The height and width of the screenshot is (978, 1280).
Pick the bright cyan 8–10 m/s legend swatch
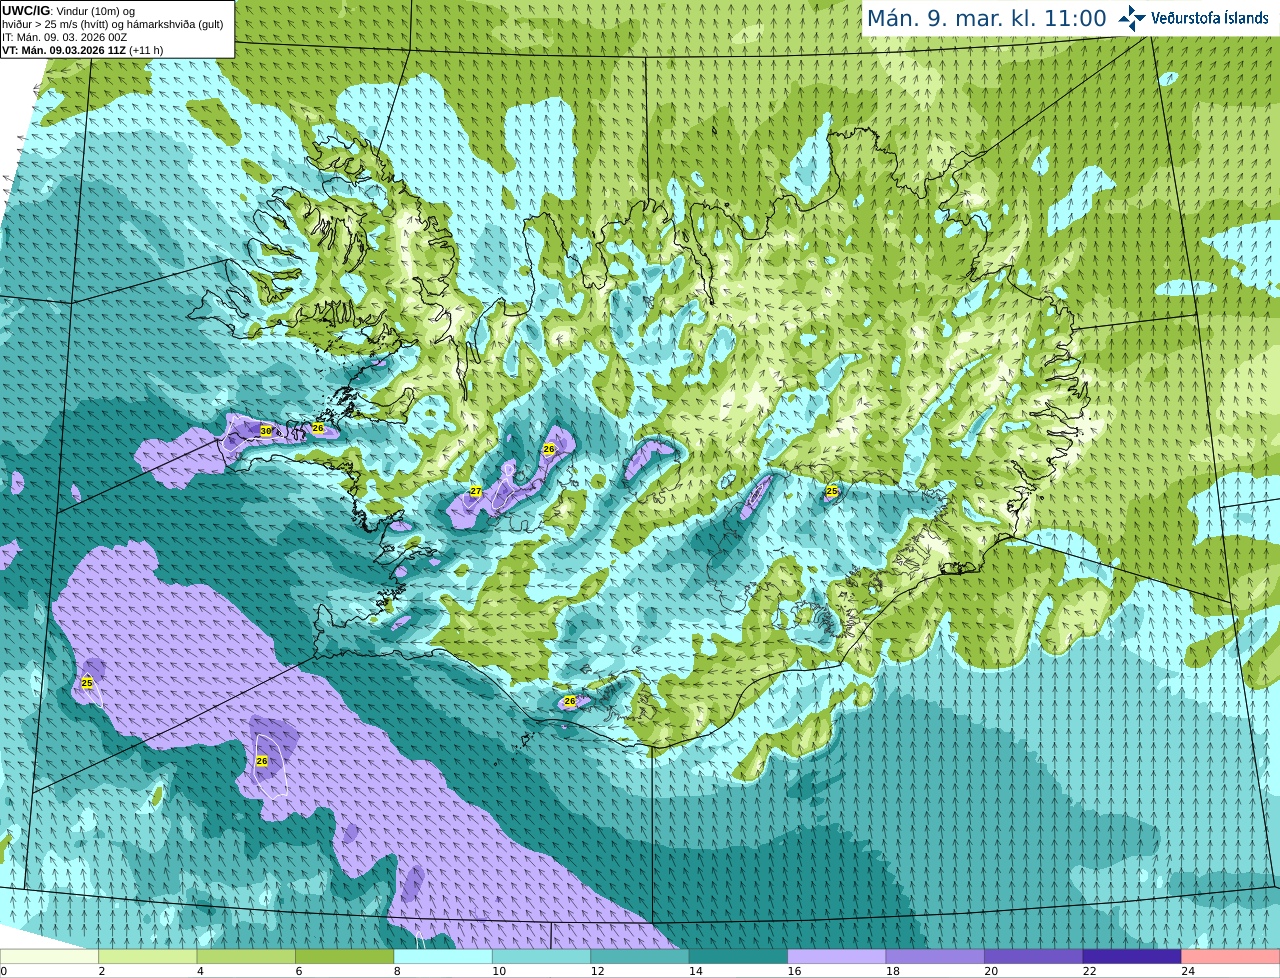point(443,957)
